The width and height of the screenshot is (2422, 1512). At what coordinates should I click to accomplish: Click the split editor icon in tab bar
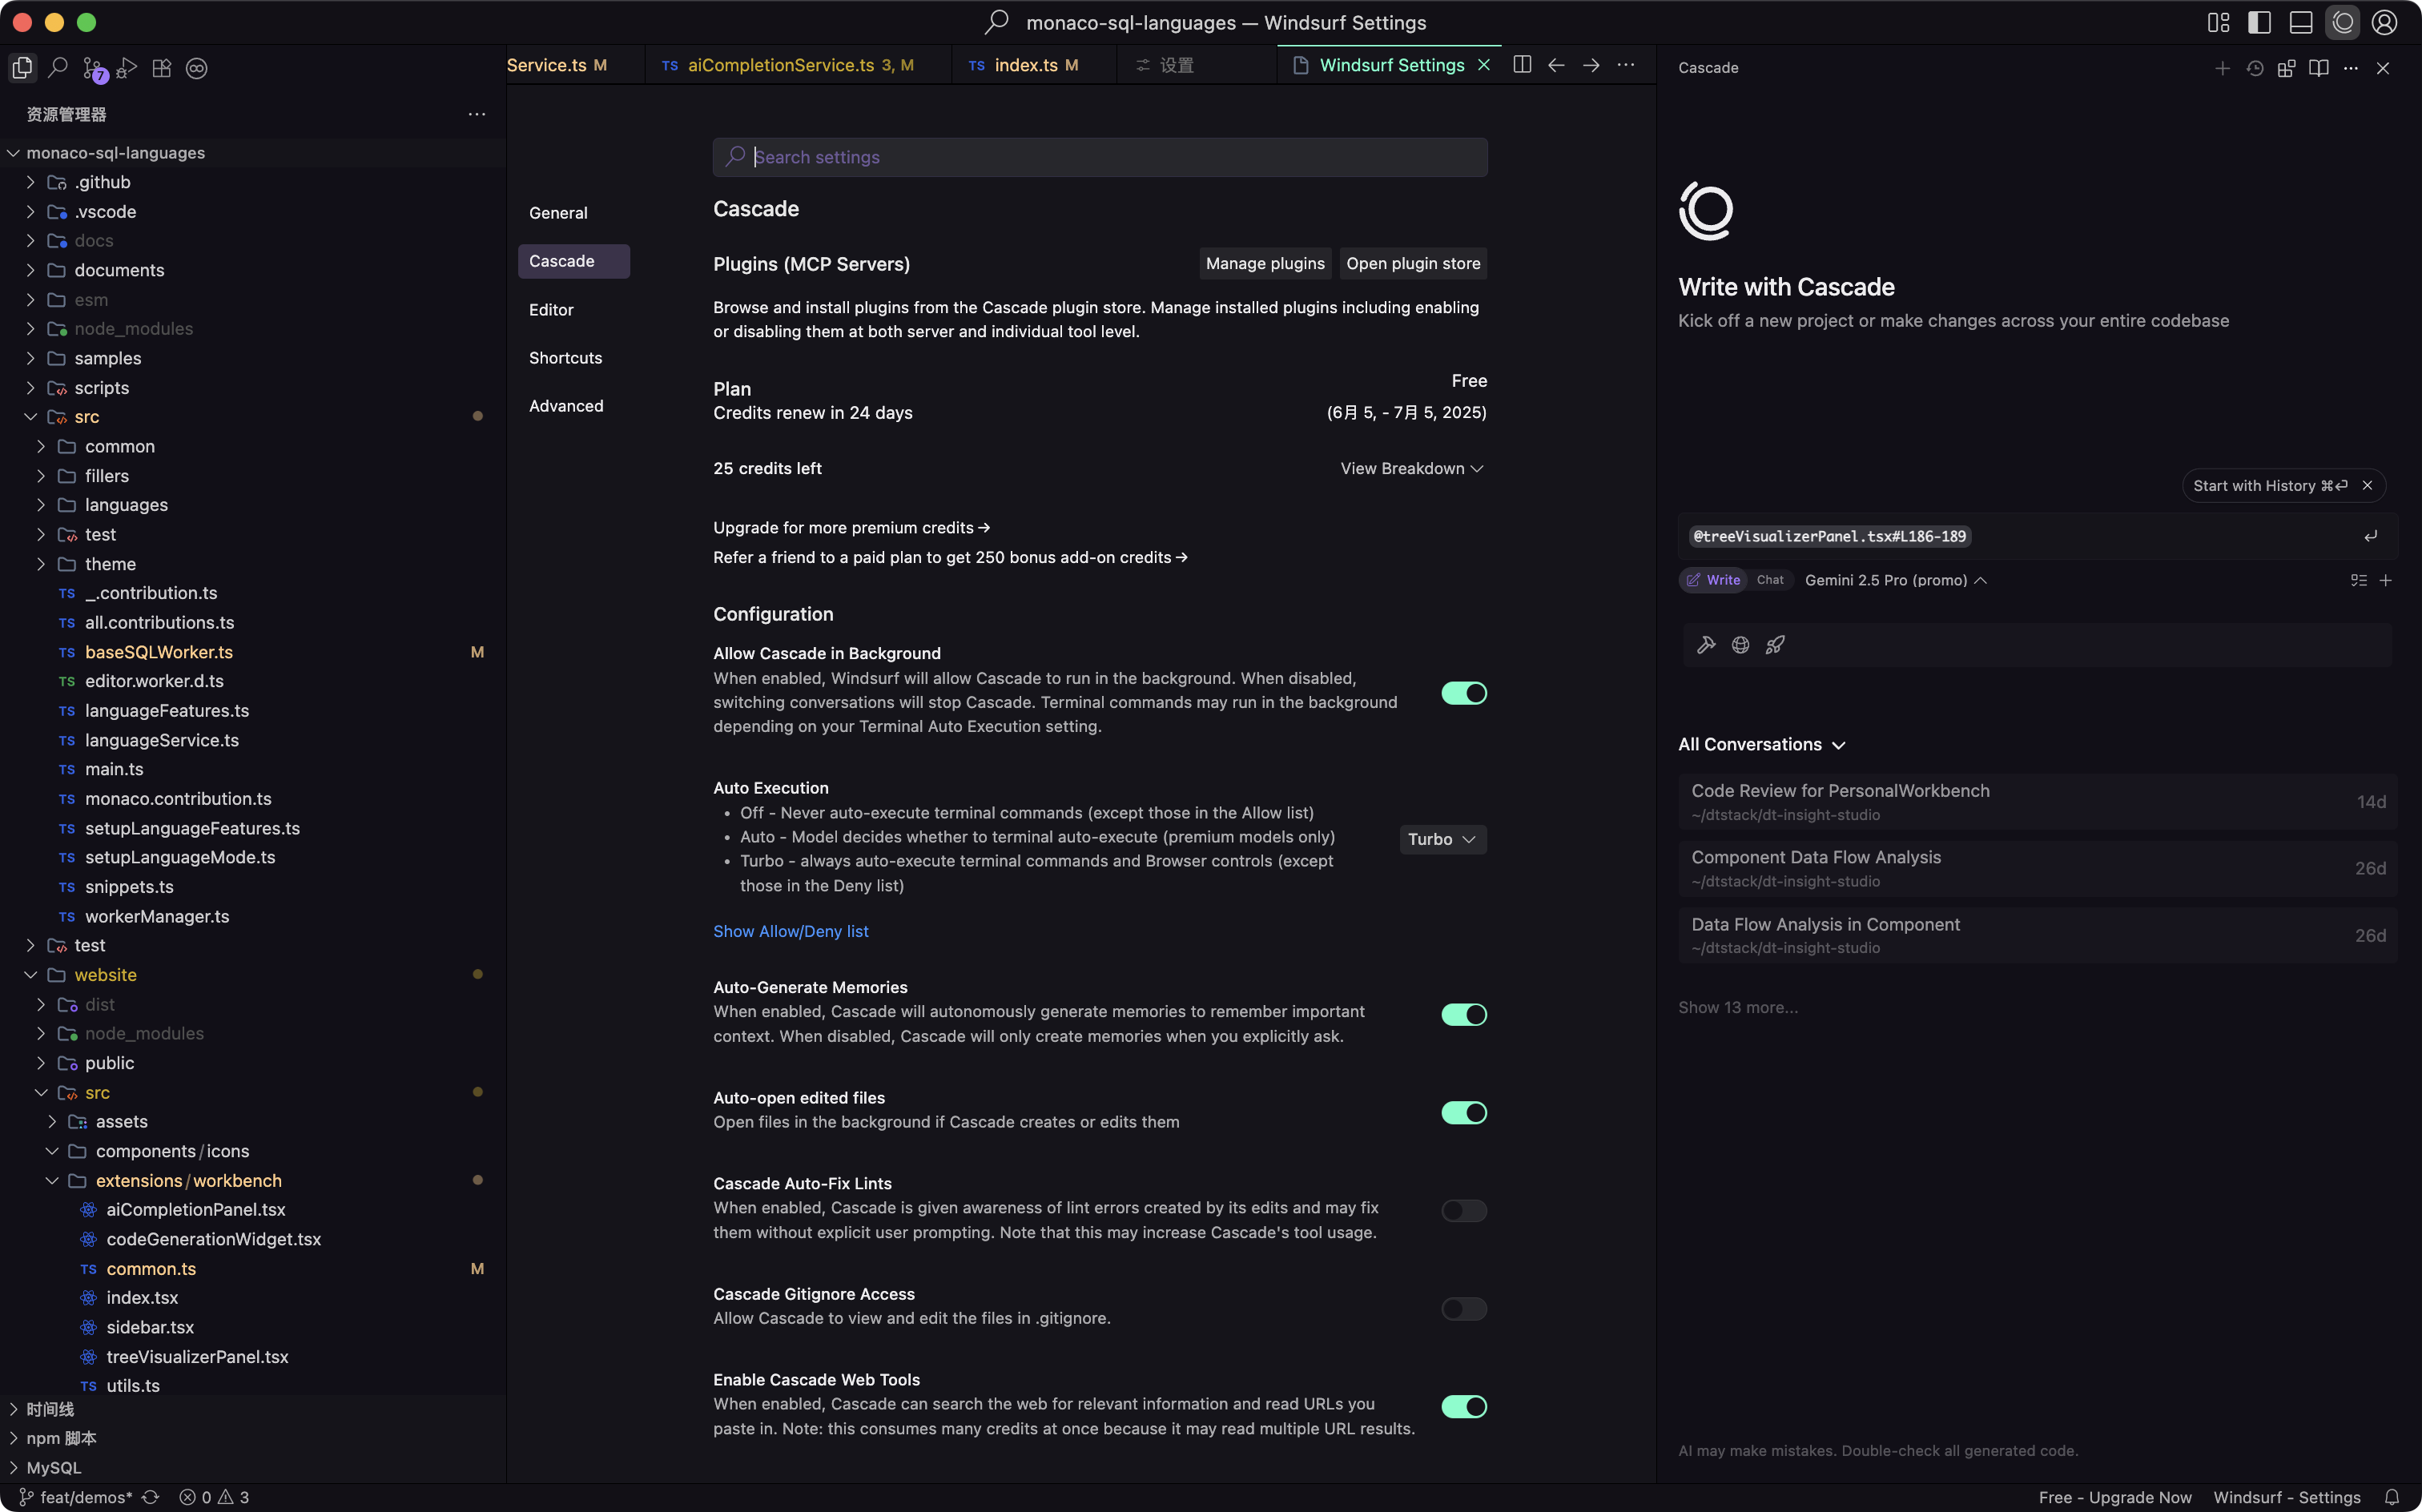pos(1522,65)
